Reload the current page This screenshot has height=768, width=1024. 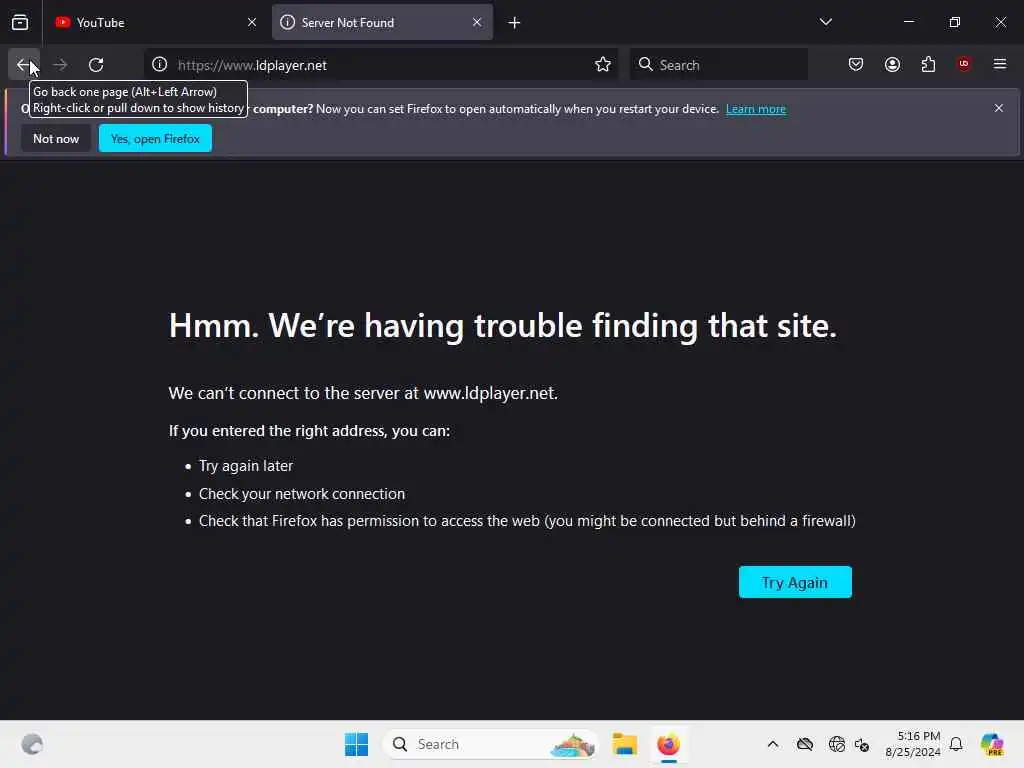(x=96, y=65)
